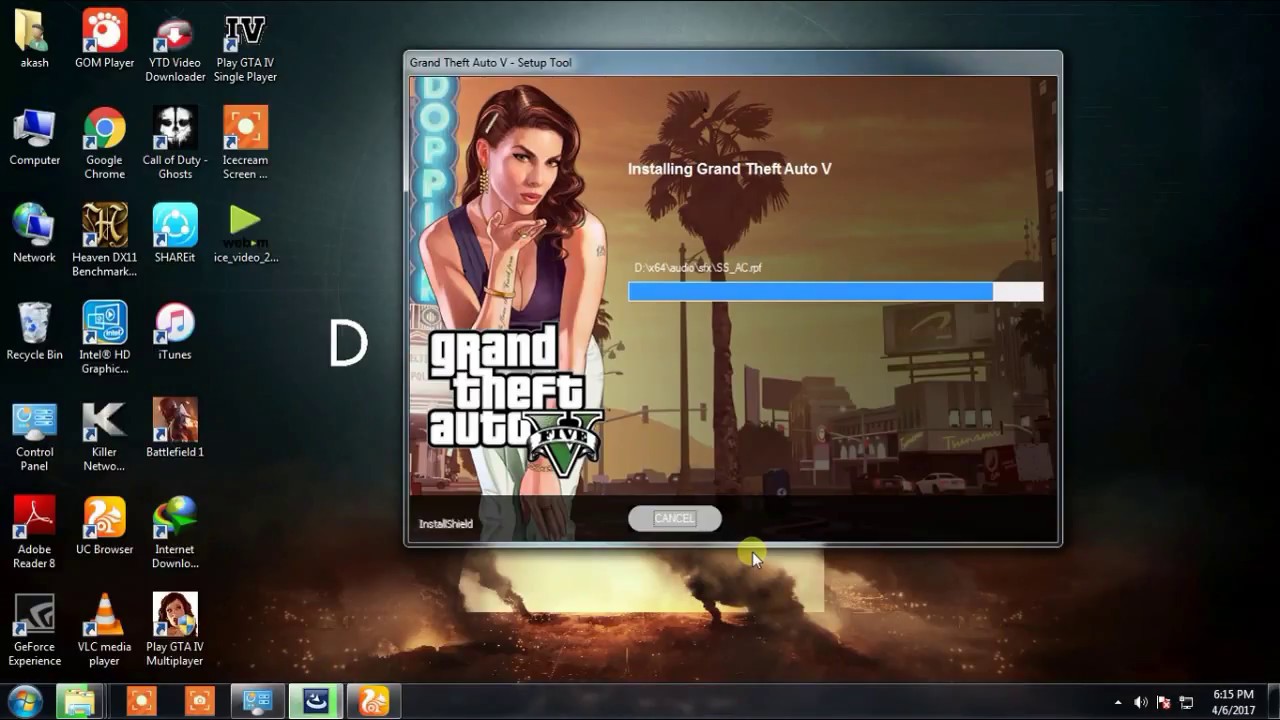Launch Battlefield 1 shortcut
This screenshot has height=720, width=1280.
click(x=175, y=429)
